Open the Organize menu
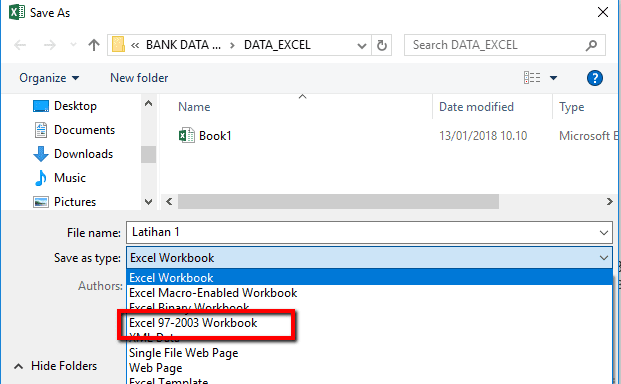Image resolution: width=621 pixels, height=384 pixels. pos(49,78)
